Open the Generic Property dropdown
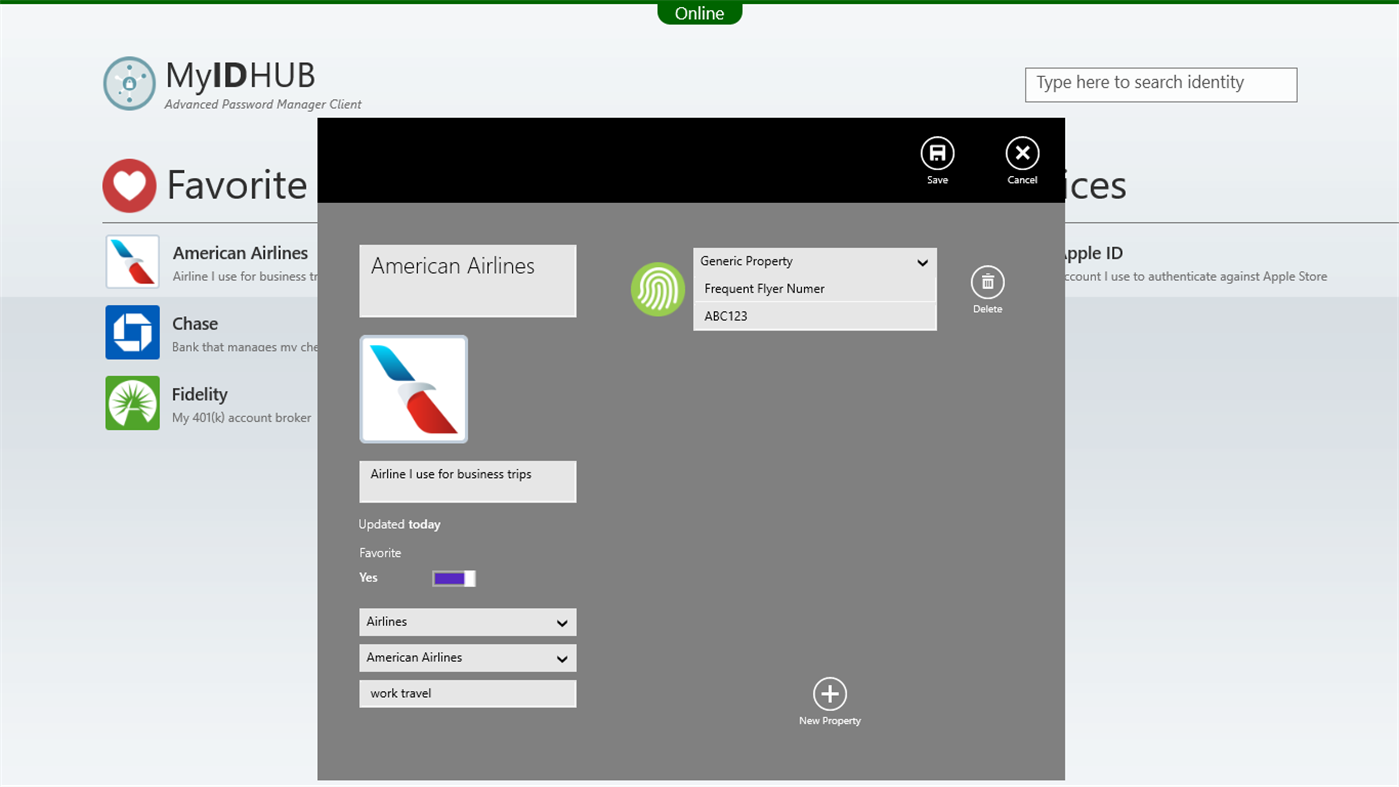The width and height of the screenshot is (1399, 787). click(x=814, y=261)
